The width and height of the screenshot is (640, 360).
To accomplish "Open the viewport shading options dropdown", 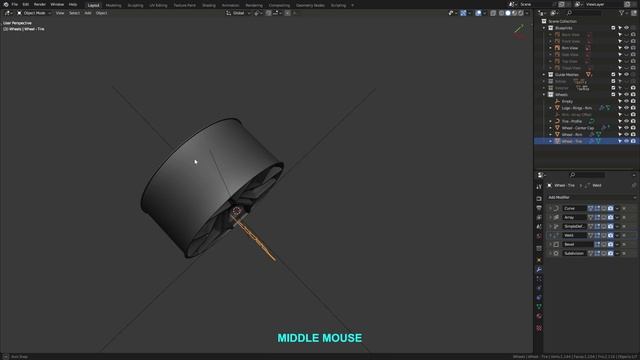I will 527,13.
